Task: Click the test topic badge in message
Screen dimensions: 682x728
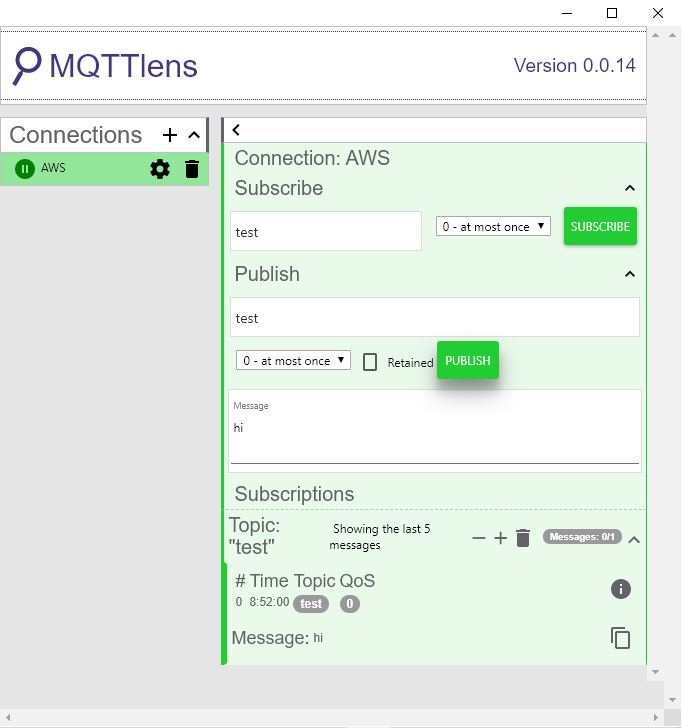Action: click(x=311, y=604)
